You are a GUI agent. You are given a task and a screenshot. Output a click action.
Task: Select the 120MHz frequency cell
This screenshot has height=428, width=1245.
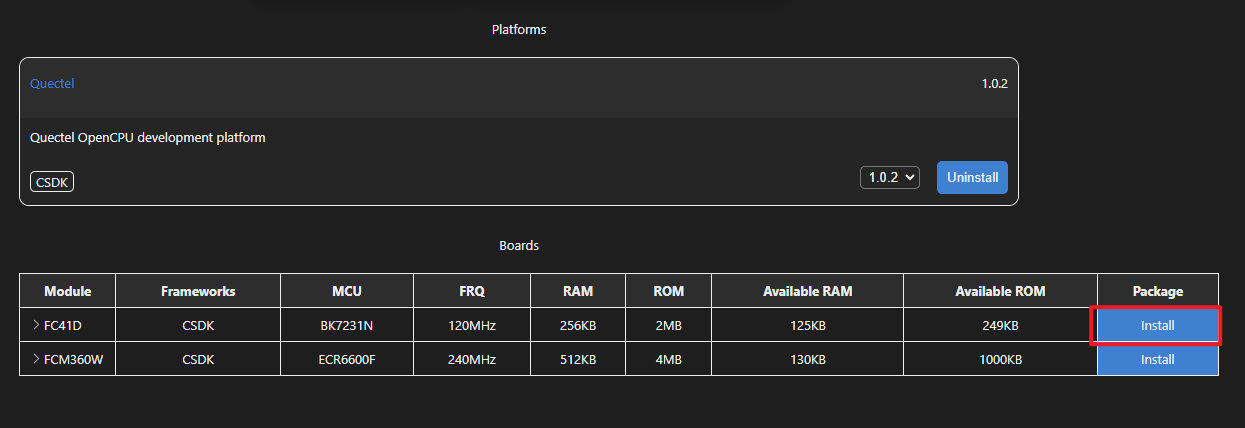[472, 326]
